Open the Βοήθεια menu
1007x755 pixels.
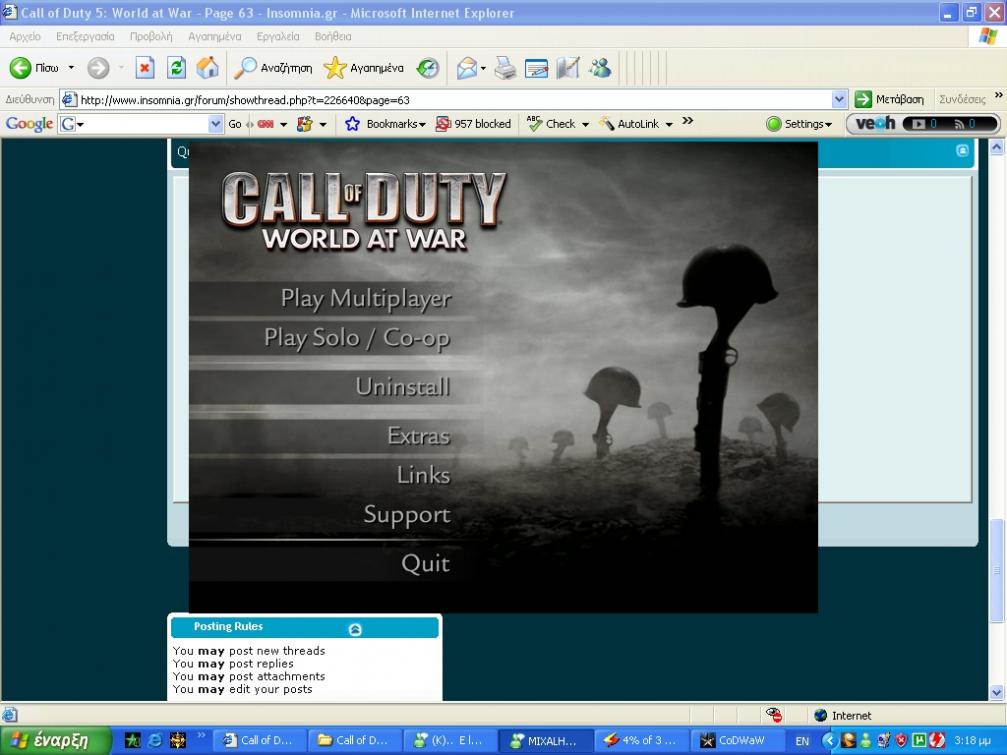click(x=333, y=37)
